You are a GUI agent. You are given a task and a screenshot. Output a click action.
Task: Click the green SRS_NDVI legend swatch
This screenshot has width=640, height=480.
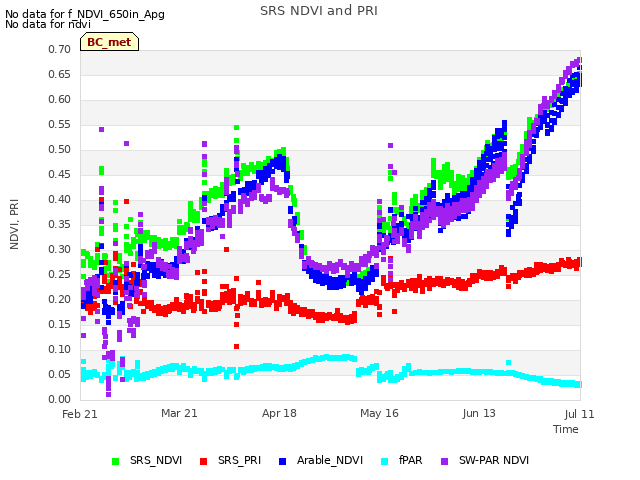[x=116, y=461]
